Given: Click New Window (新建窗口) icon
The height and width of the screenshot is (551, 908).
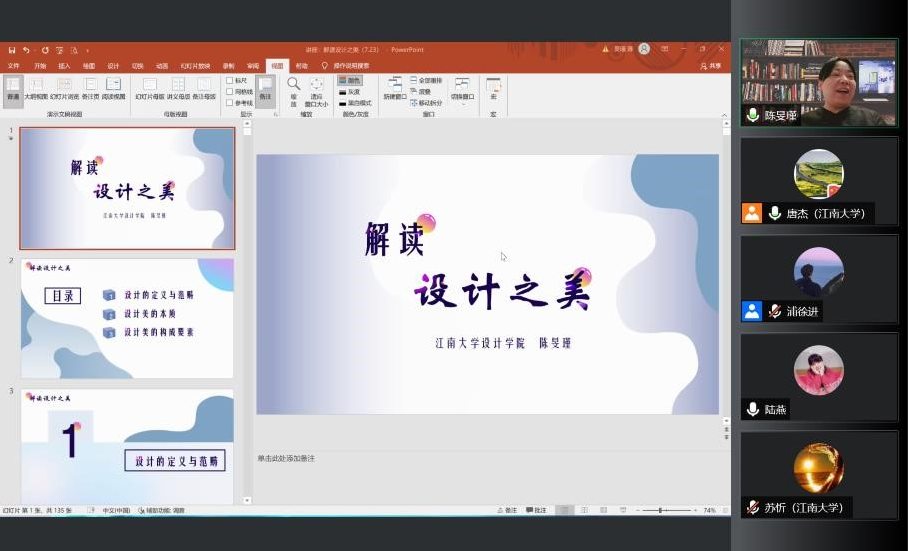Looking at the screenshot, I should (394, 88).
